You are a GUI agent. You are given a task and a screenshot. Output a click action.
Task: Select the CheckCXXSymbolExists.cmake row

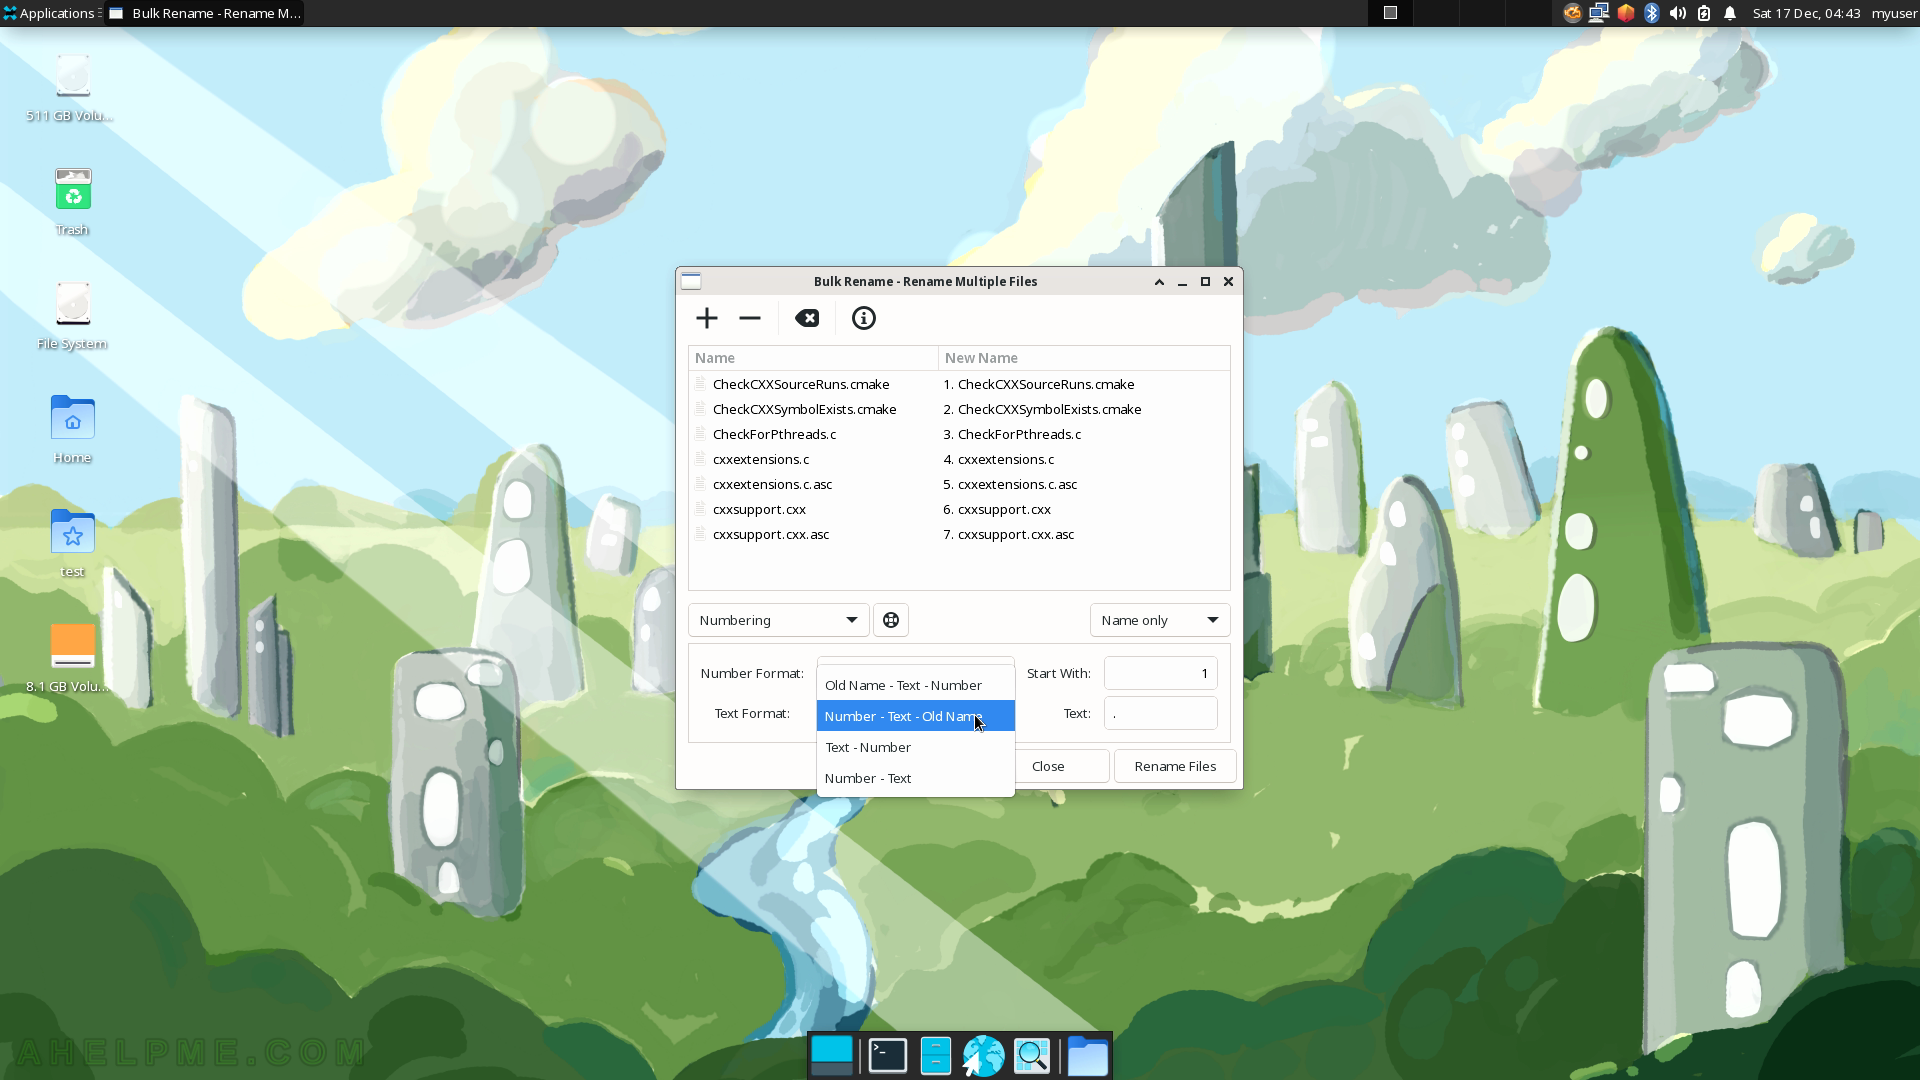(x=959, y=409)
